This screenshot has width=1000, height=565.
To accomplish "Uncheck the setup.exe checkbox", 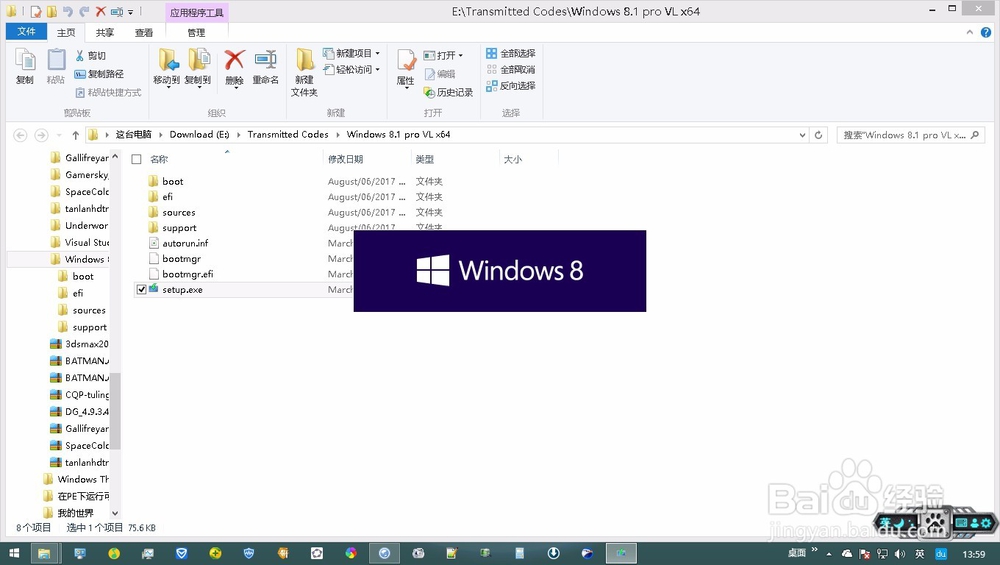I will point(142,290).
